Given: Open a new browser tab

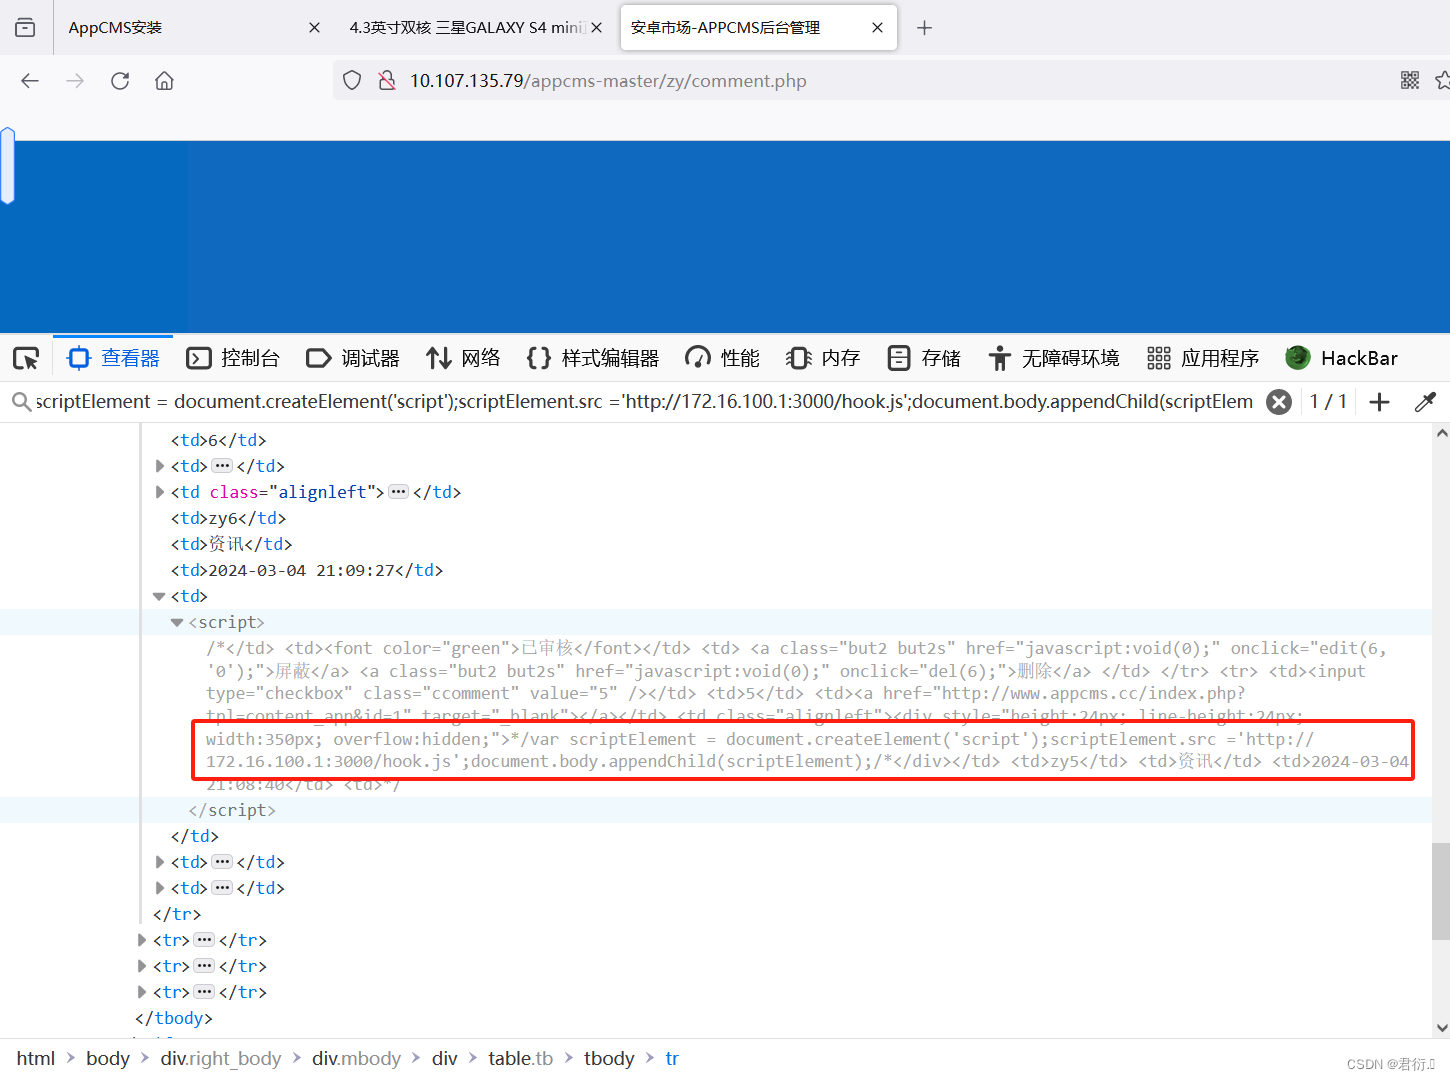Looking at the screenshot, I should click(x=924, y=28).
